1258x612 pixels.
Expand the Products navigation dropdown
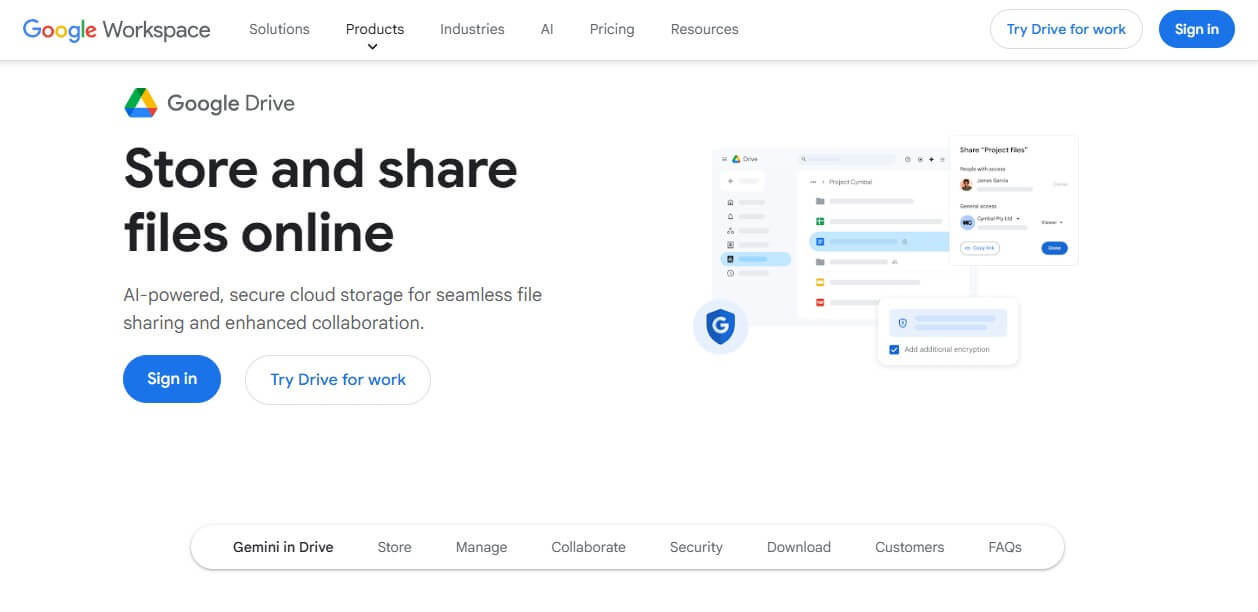pyautogui.click(x=374, y=29)
